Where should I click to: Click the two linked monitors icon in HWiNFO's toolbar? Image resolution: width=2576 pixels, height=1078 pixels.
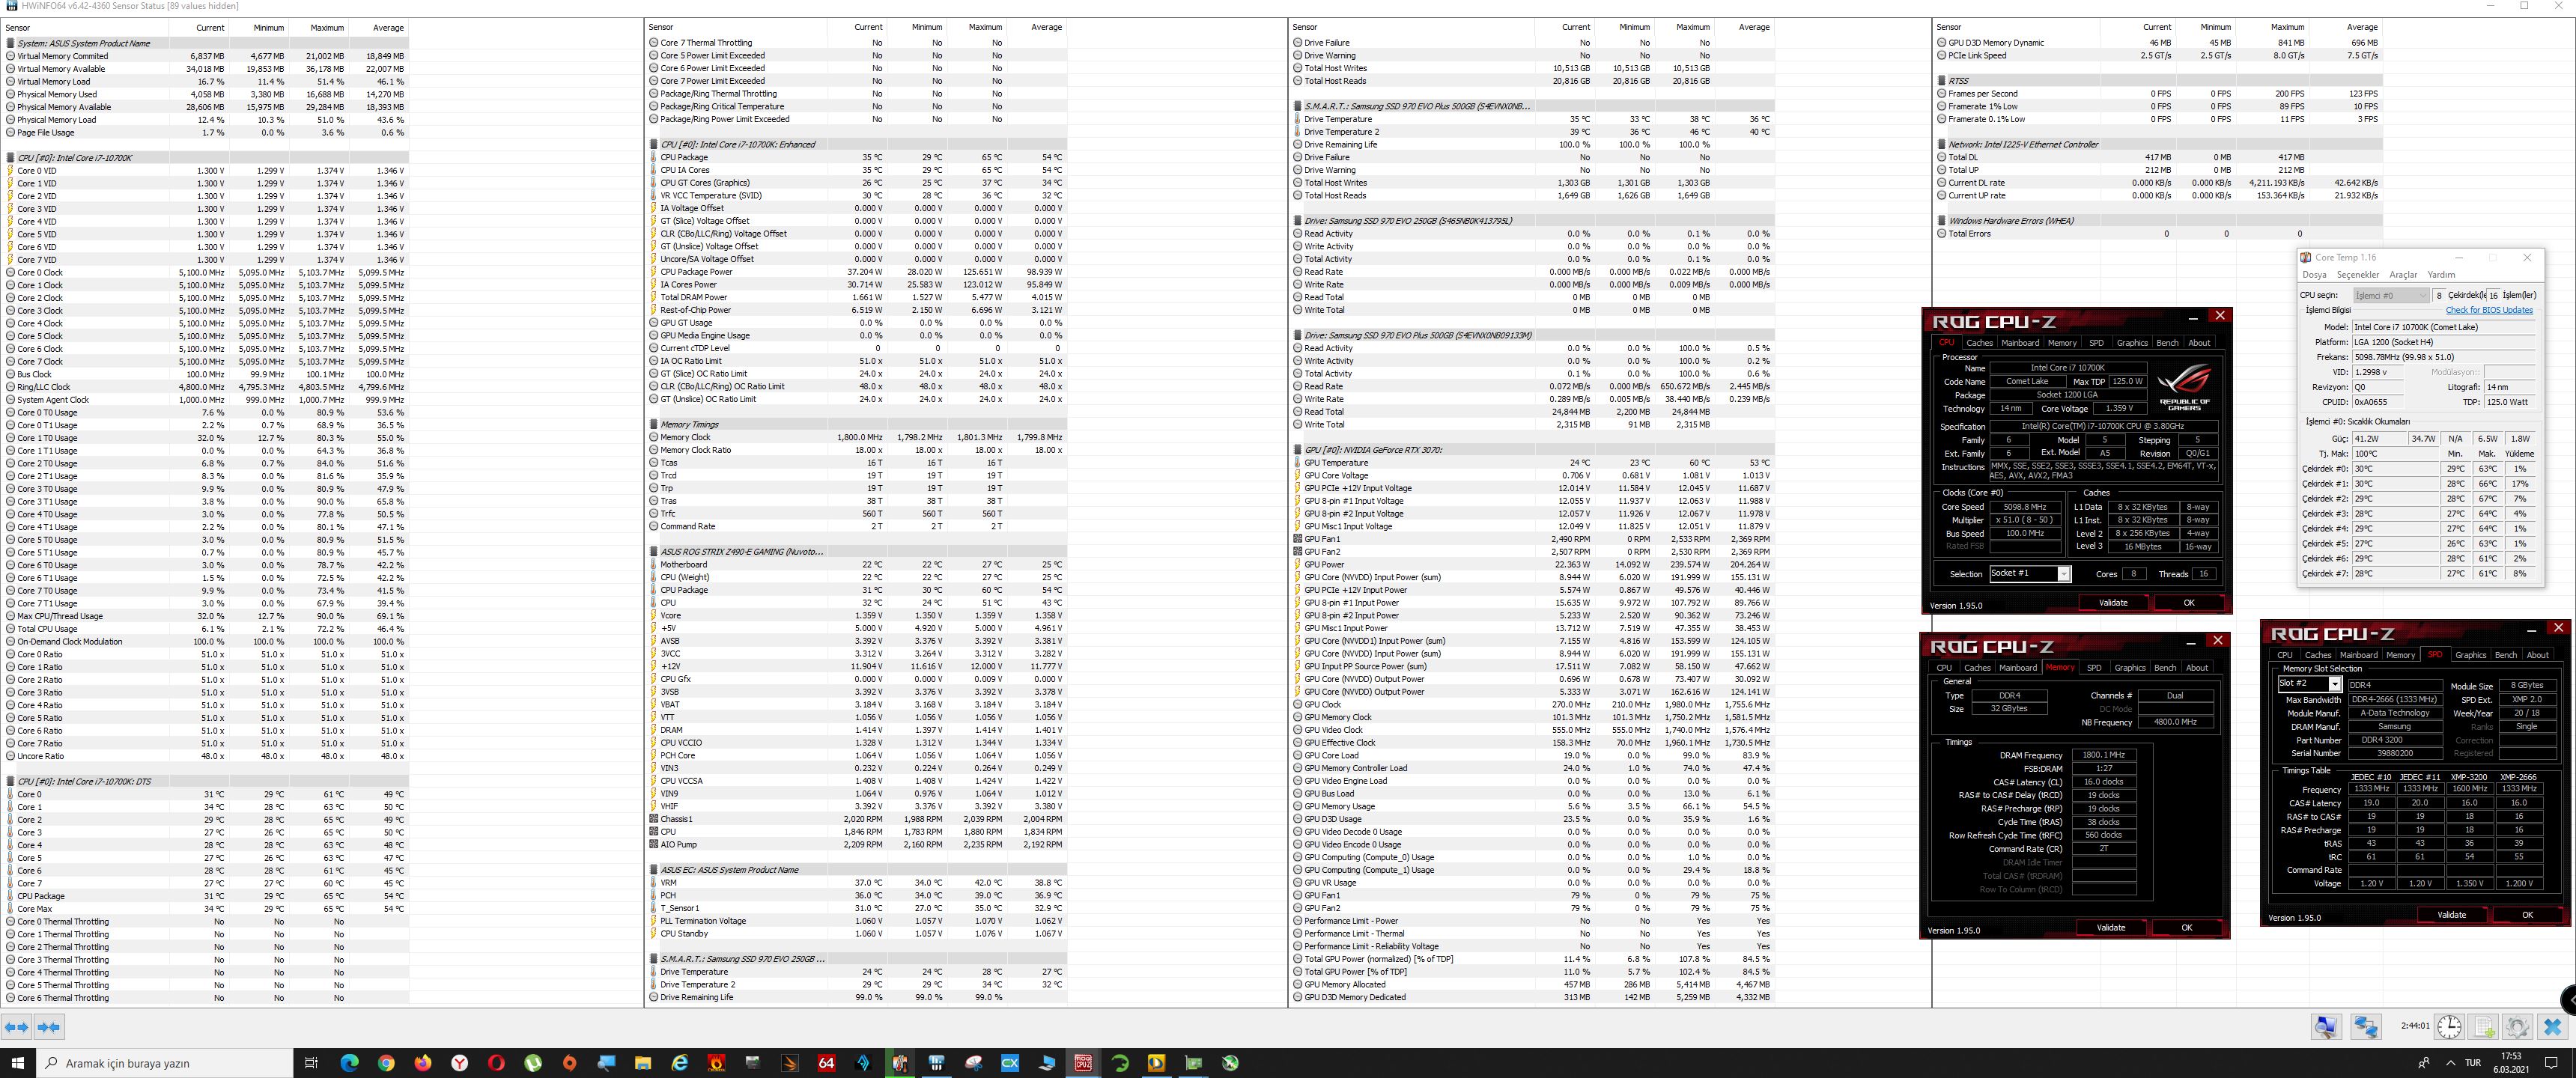coord(2366,1027)
